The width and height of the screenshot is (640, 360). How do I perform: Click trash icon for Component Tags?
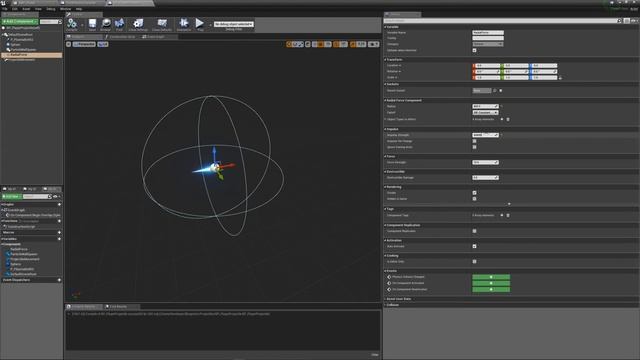point(508,215)
